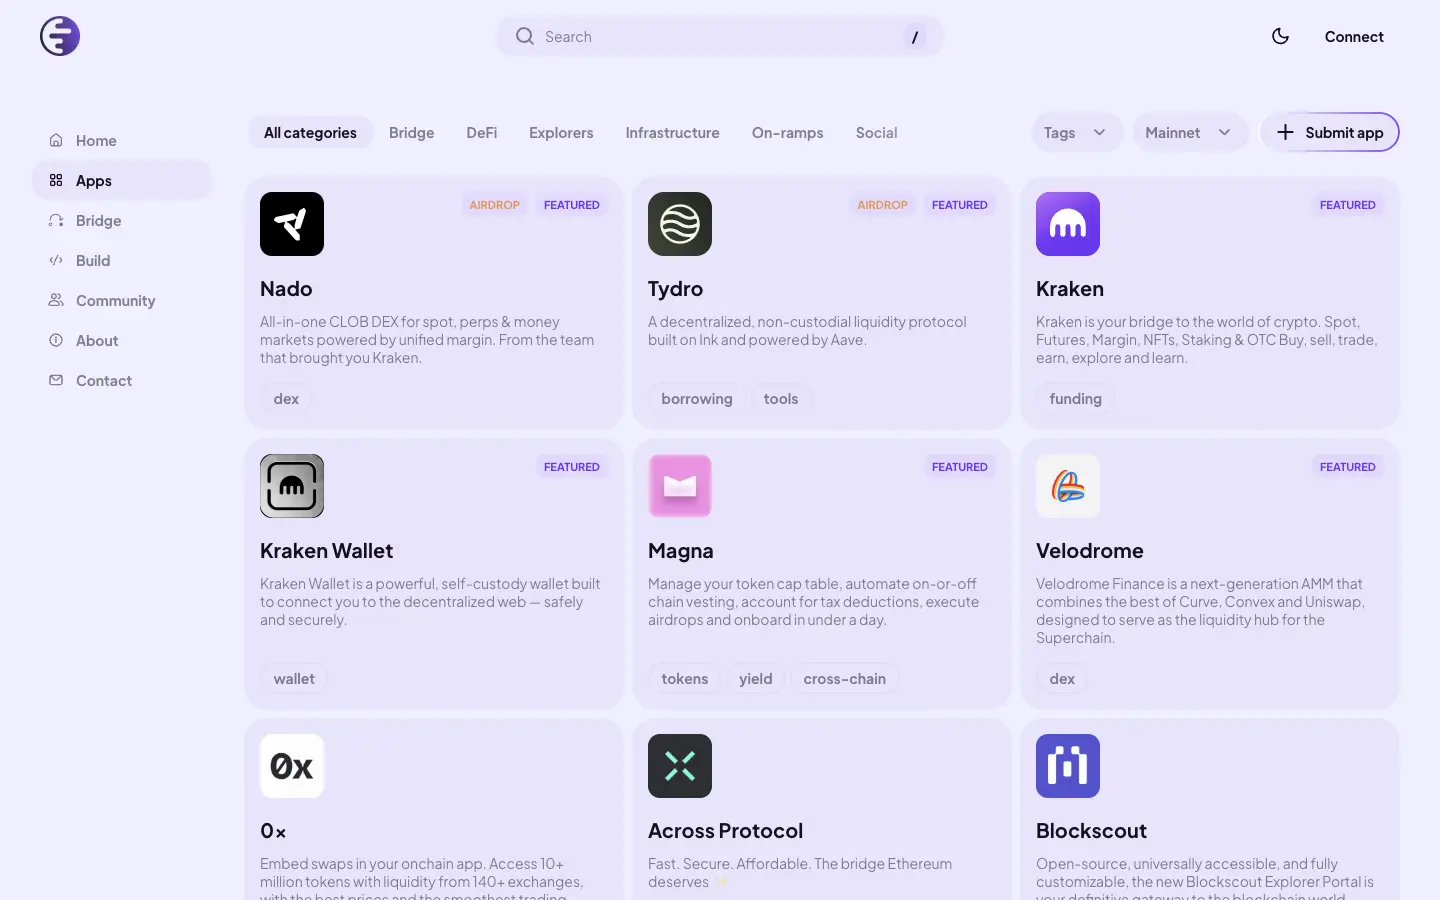Click the Connect button
Screen dimensions: 1440x900
click(x=1354, y=36)
